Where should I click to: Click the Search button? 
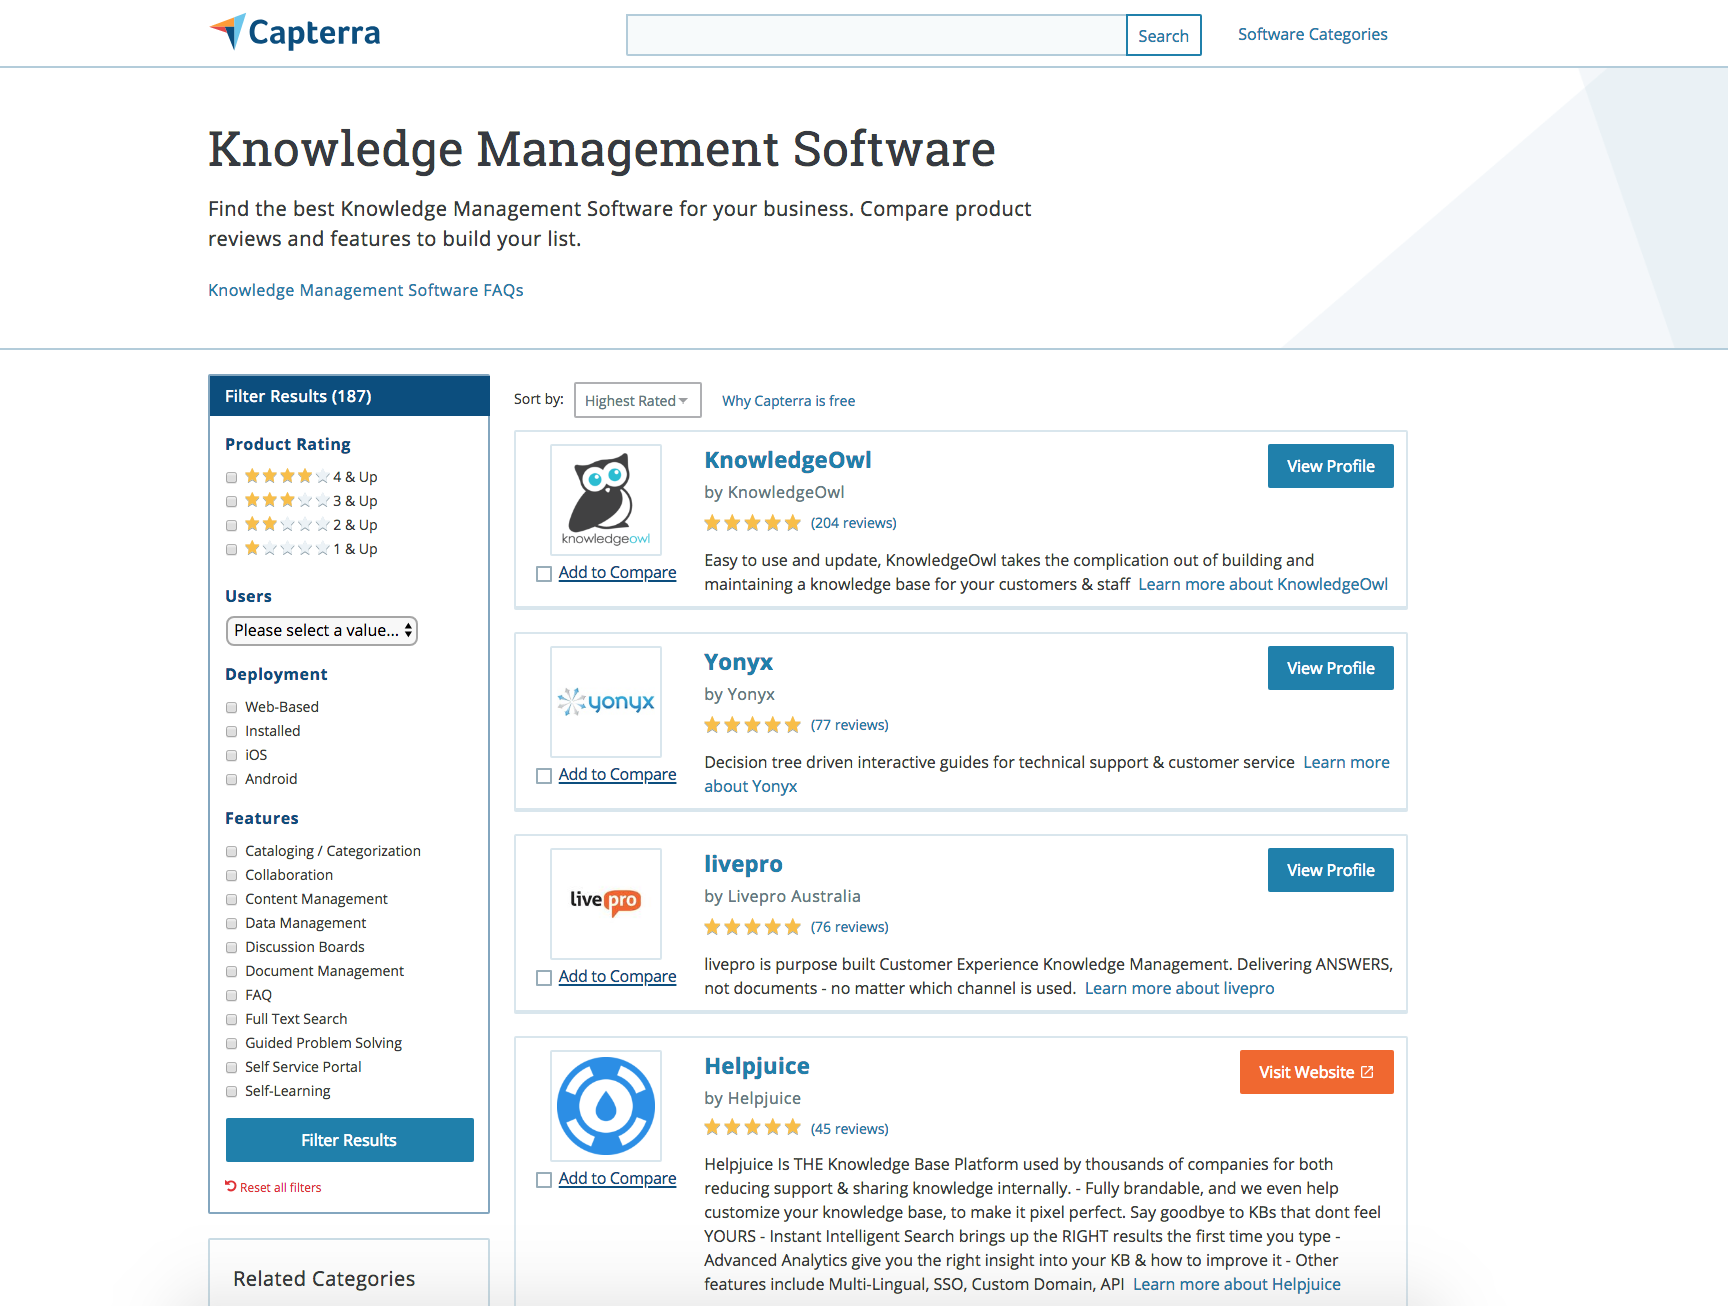[1163, 35]
